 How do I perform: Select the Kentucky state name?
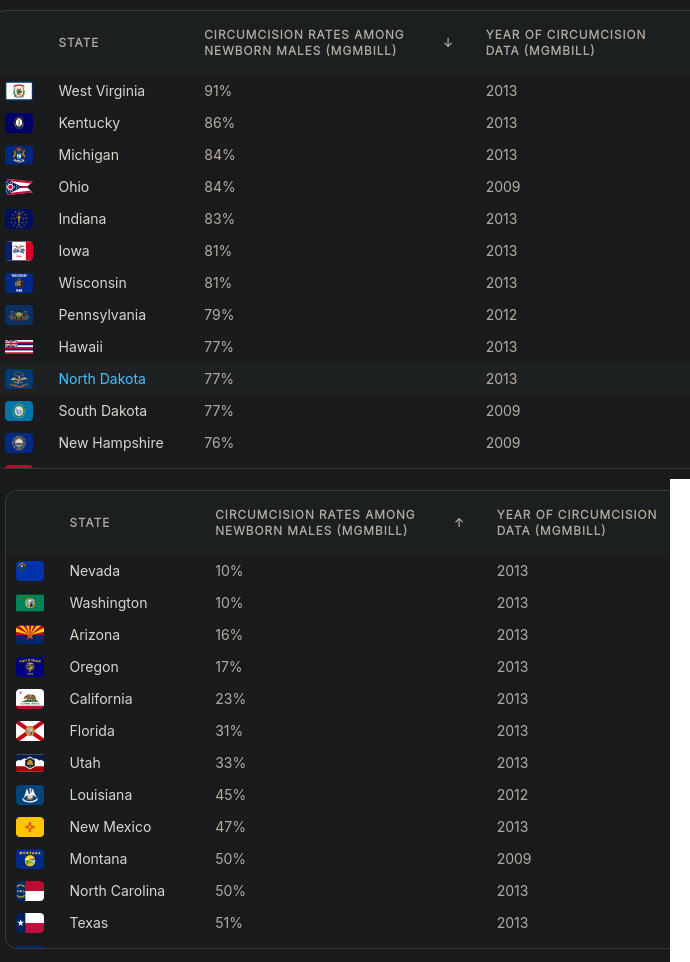pos(89,123)
